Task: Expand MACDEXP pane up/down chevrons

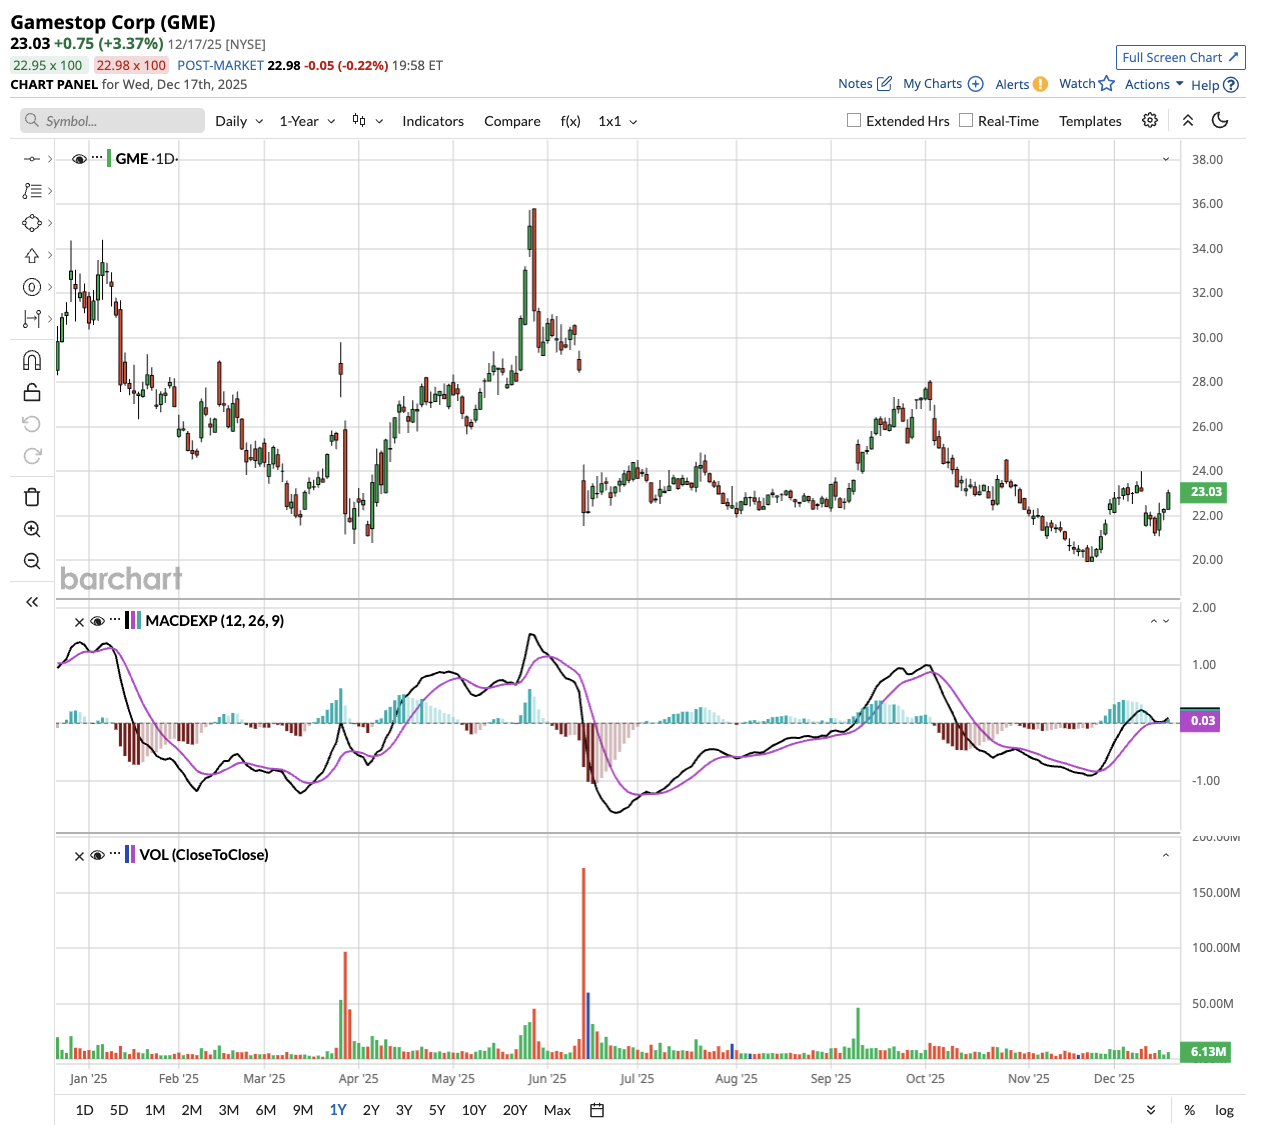Action: point(1160,621)
